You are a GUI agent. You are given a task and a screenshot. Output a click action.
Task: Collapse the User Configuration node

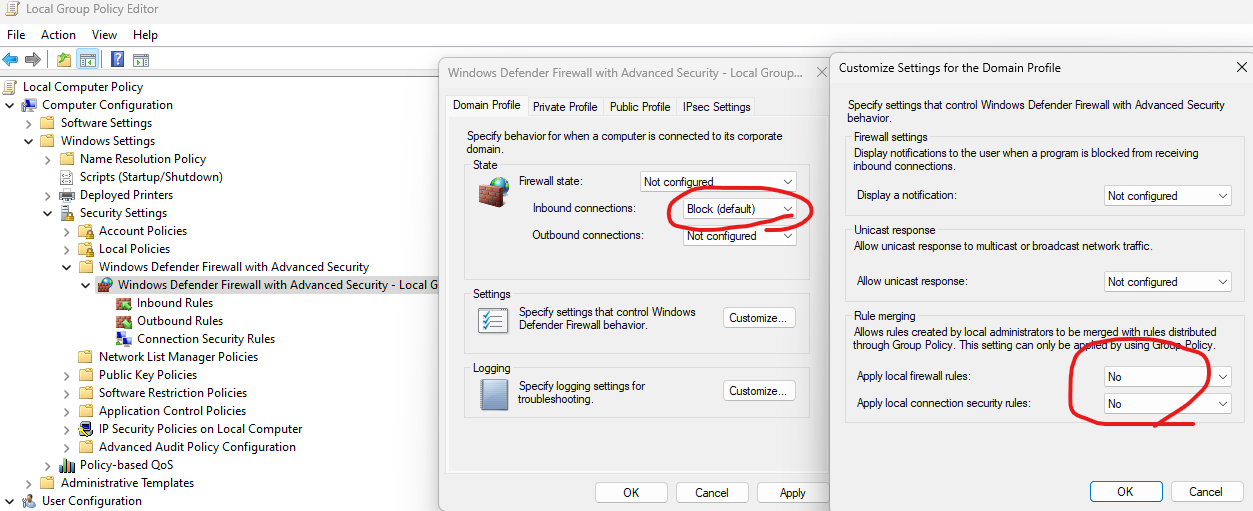10,501
